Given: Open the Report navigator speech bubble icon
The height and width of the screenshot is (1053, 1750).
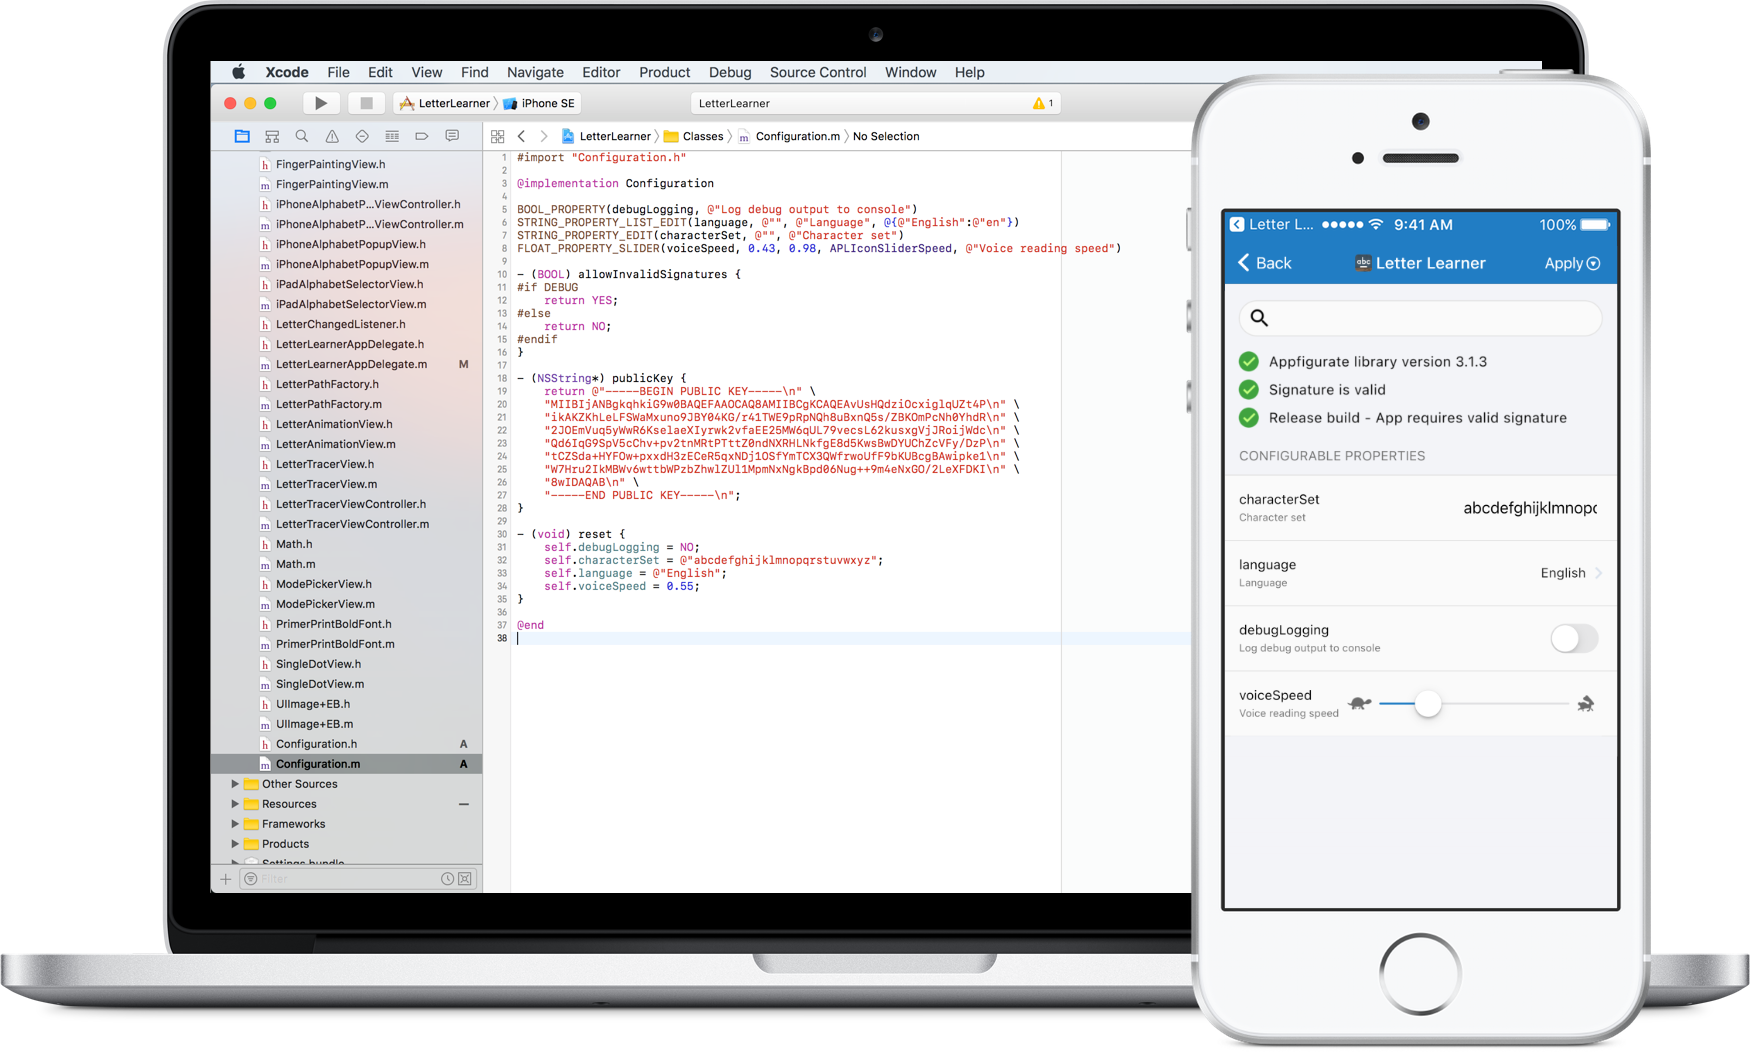Looking at the screenshot, I should click(x=452, y=136).
